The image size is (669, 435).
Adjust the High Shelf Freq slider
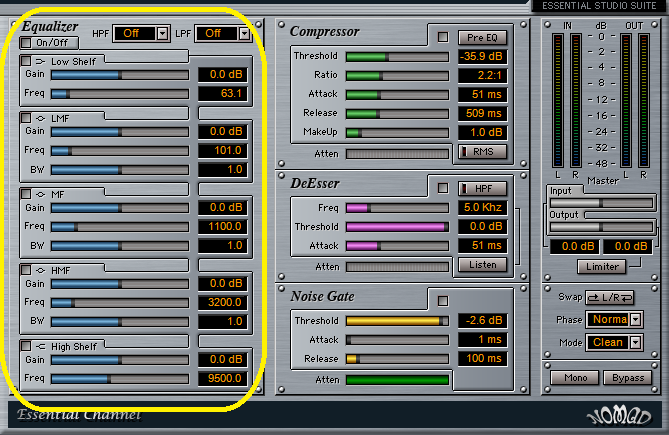120,379
